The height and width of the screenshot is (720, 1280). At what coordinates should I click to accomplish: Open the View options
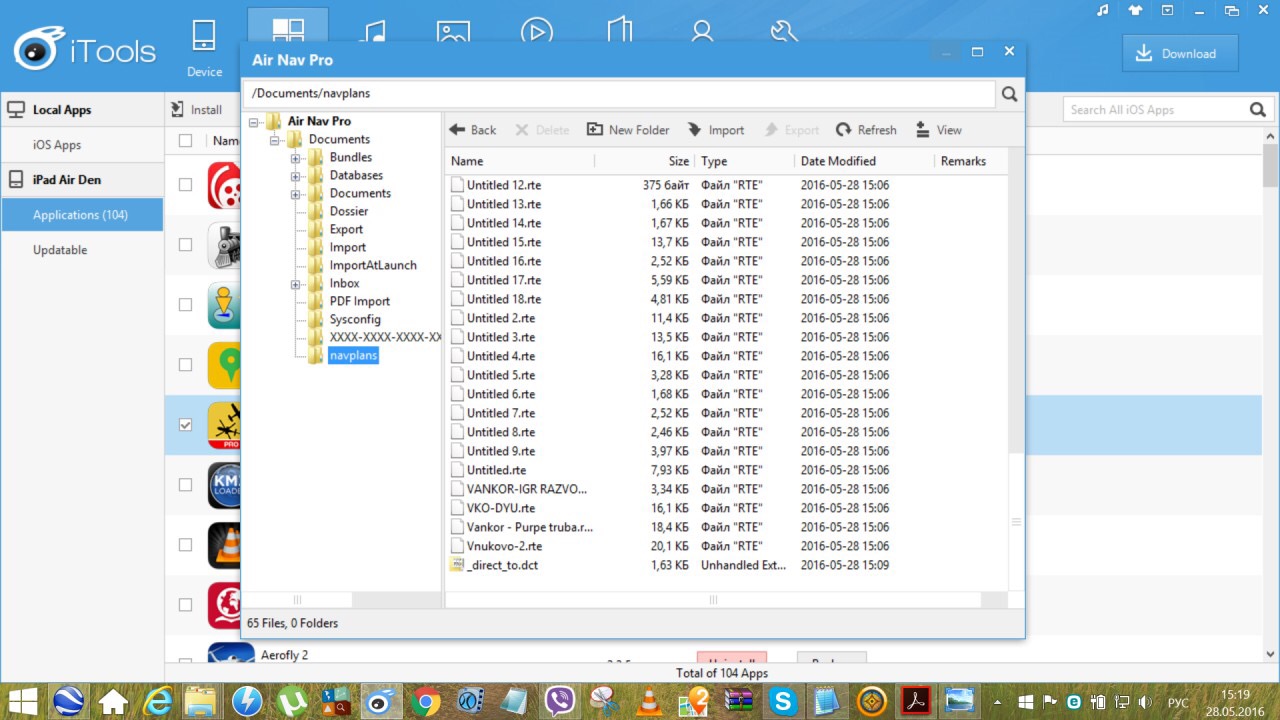click(x=938, y=130)
